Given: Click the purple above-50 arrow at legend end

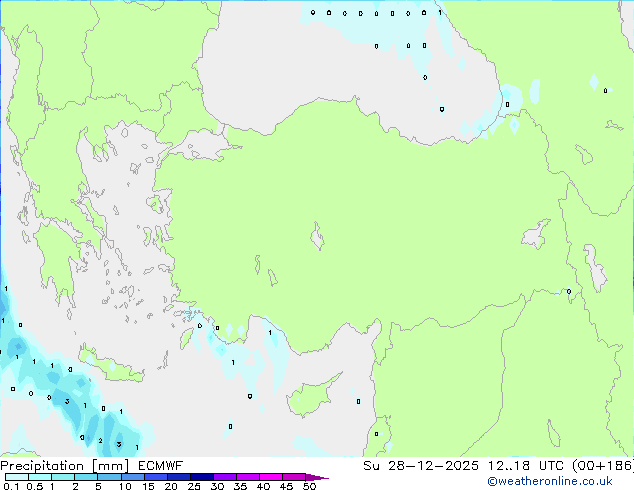Looking at the screenshot, I should click(317, 477).
